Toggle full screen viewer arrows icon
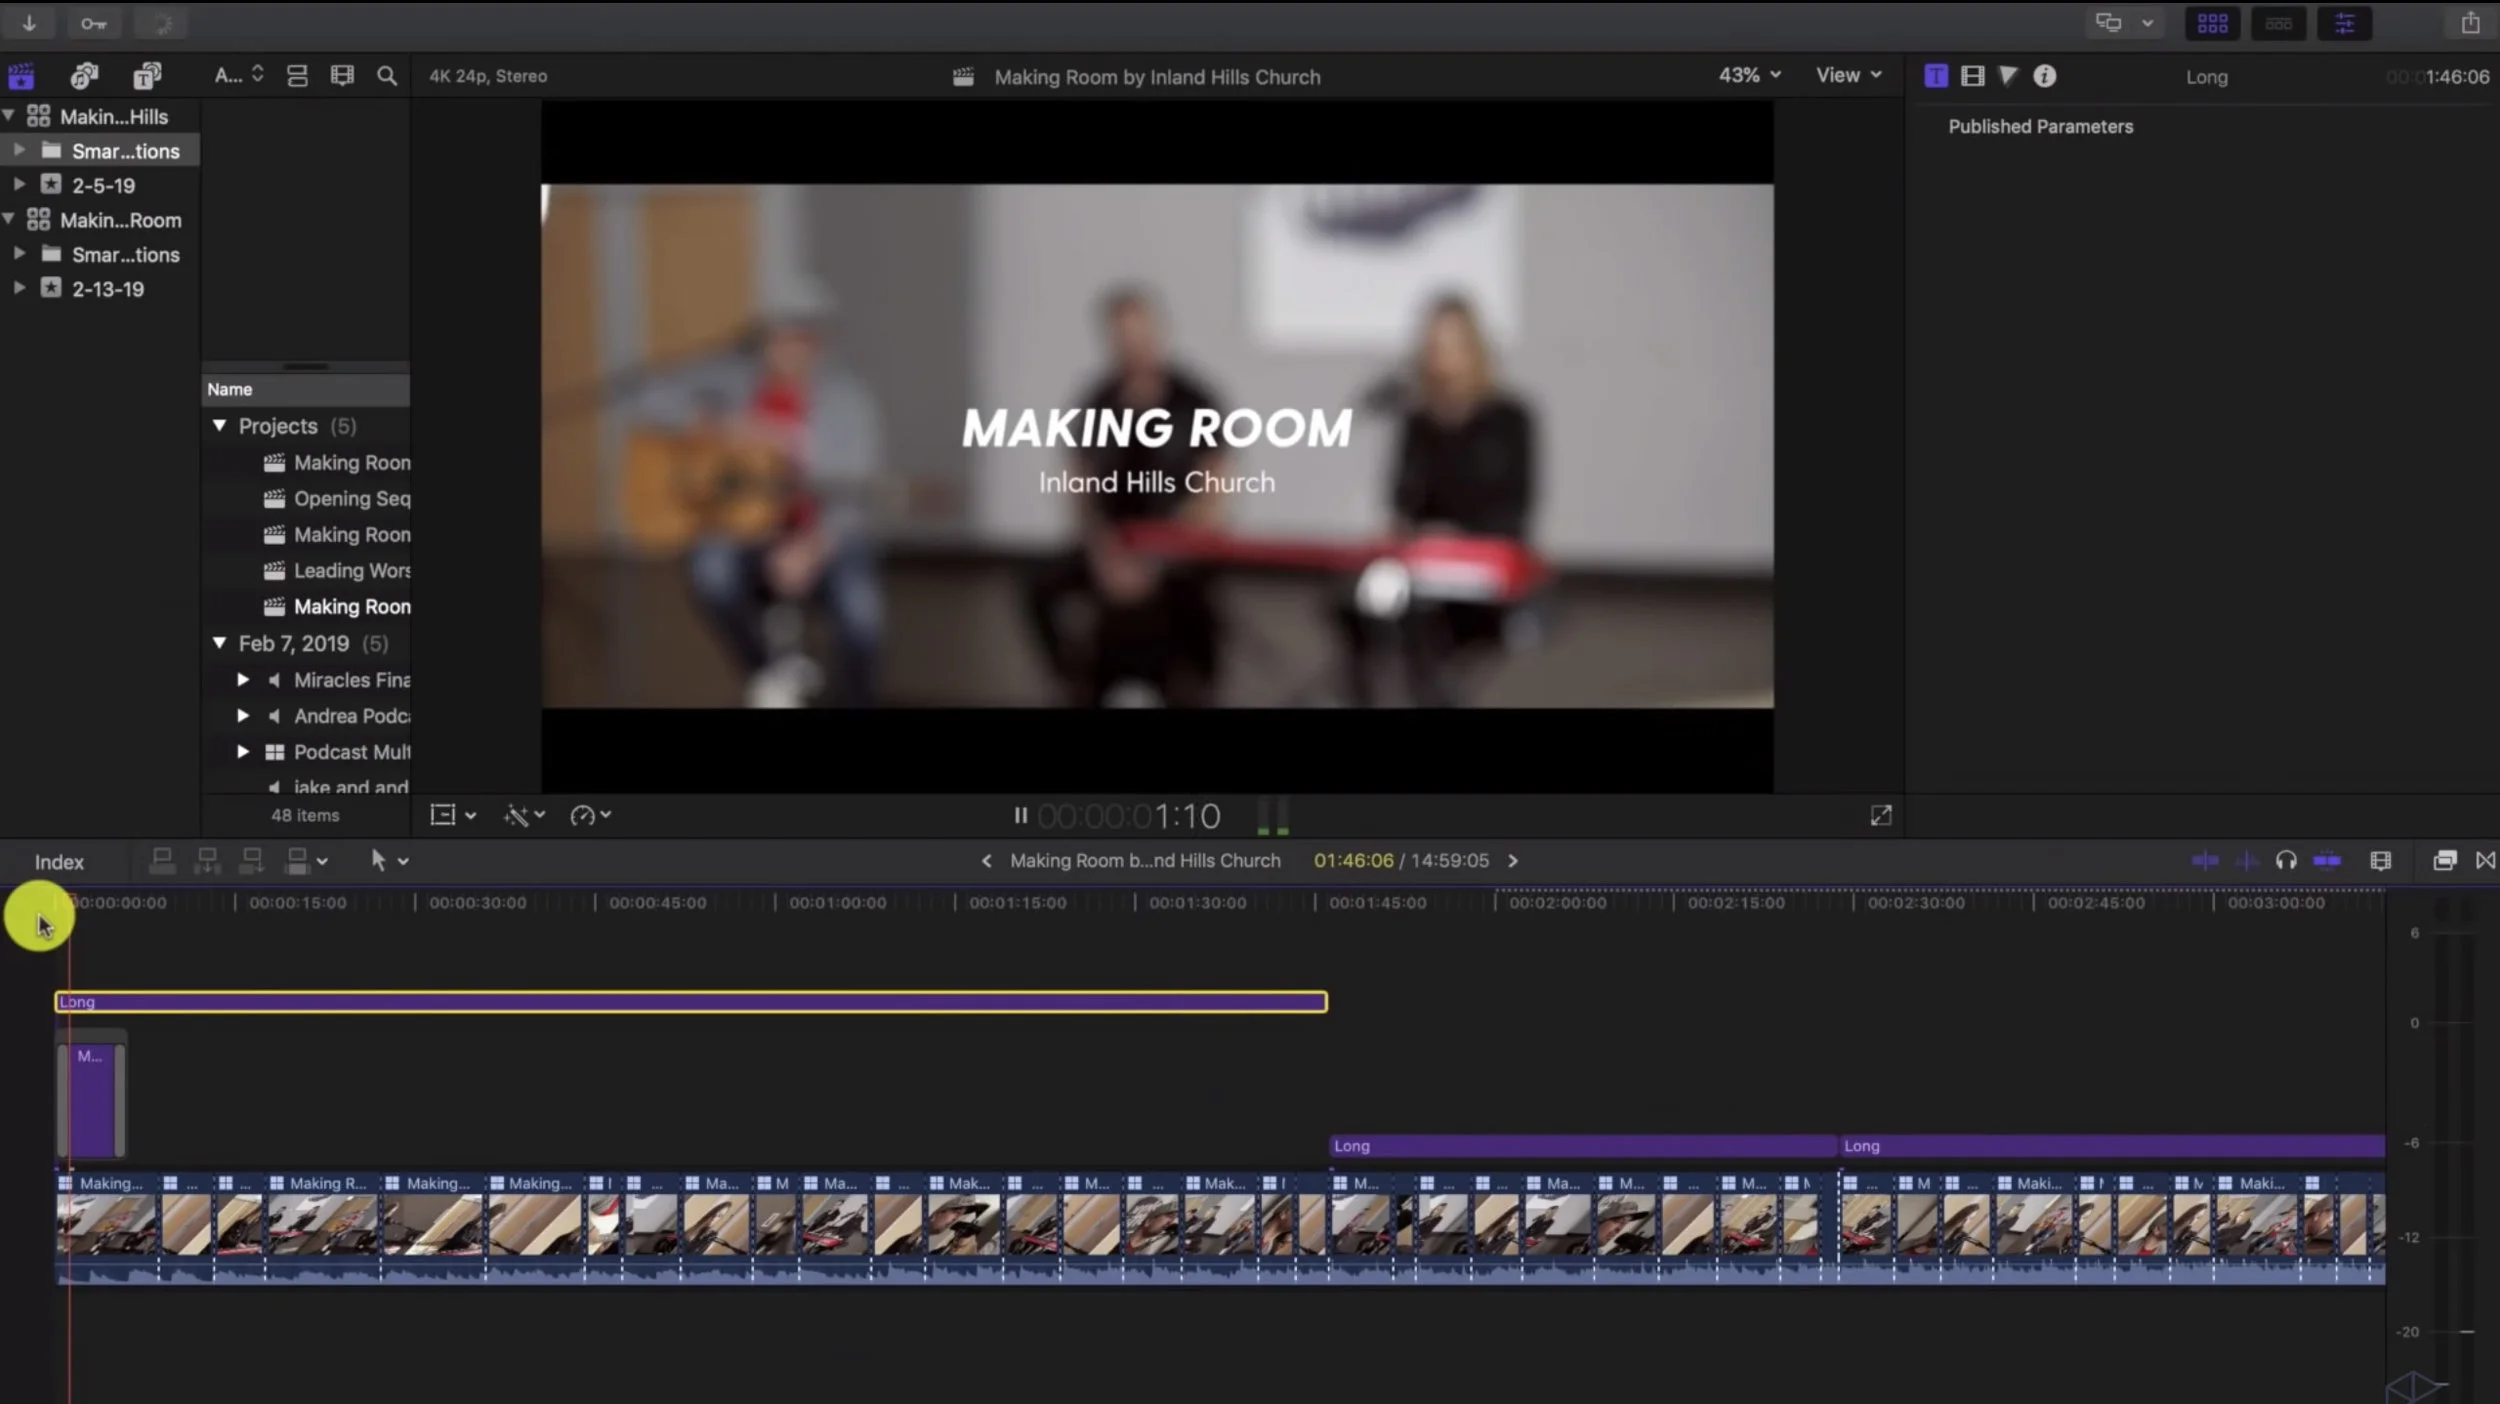This screenshot has width=2500, height=1404. [1881, 816]
